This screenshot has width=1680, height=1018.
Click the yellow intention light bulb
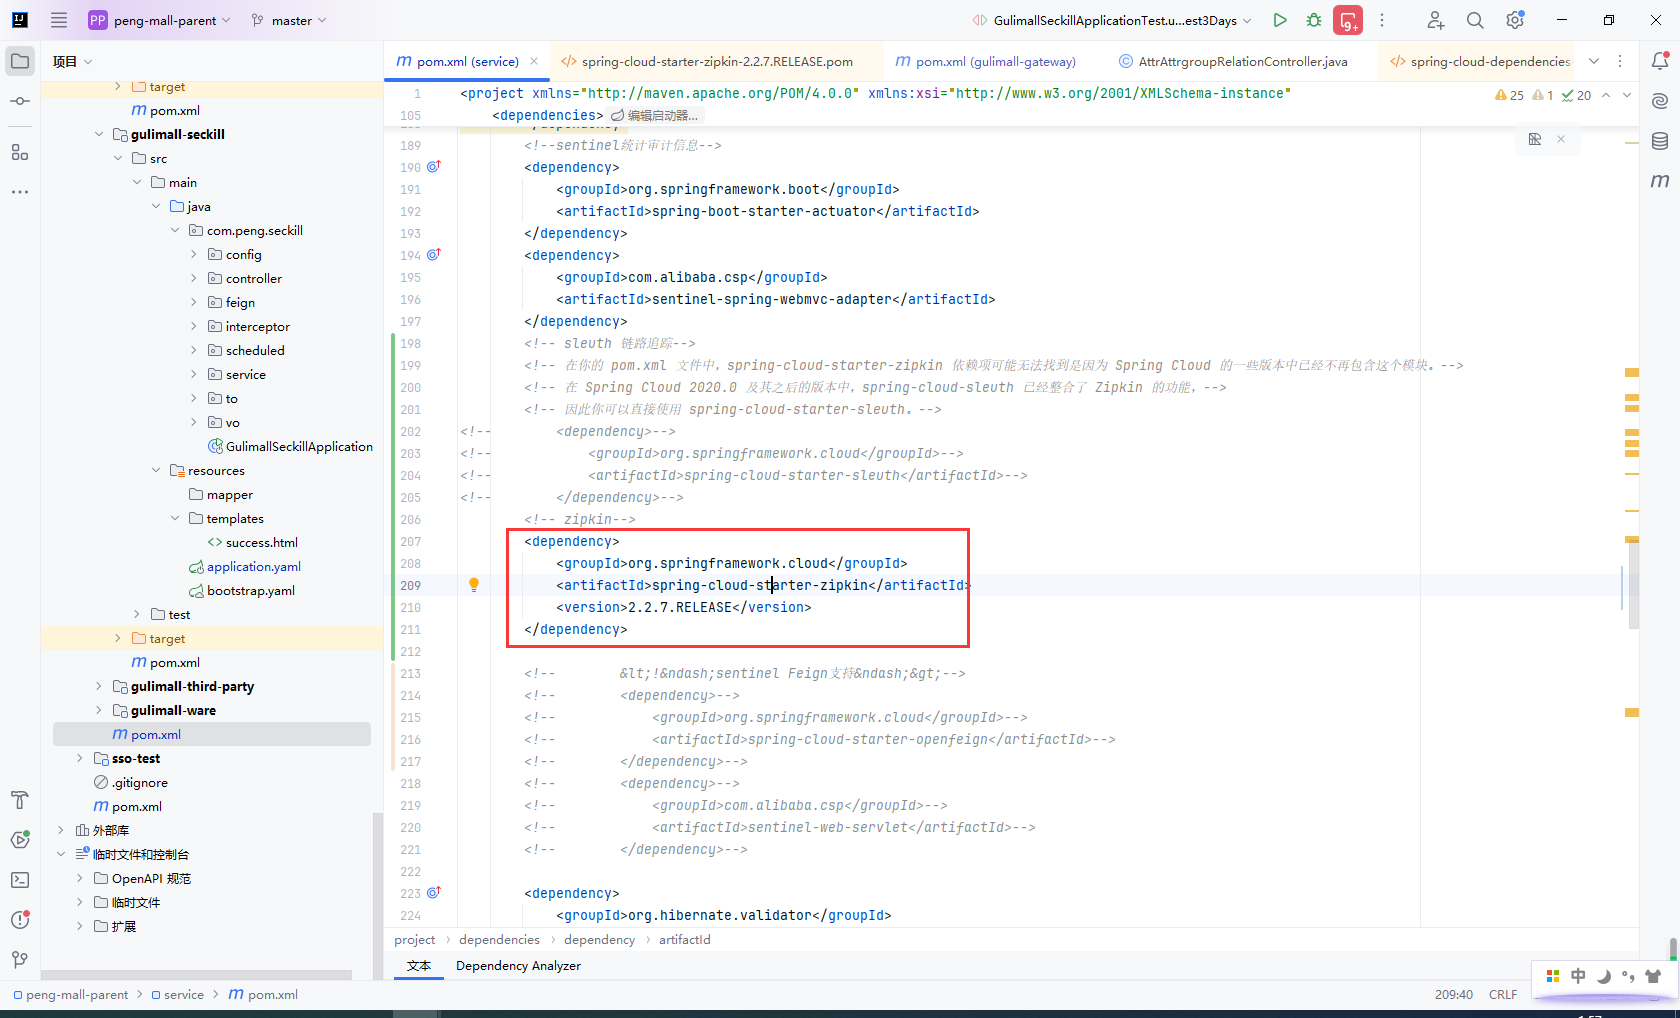(474, 585)
